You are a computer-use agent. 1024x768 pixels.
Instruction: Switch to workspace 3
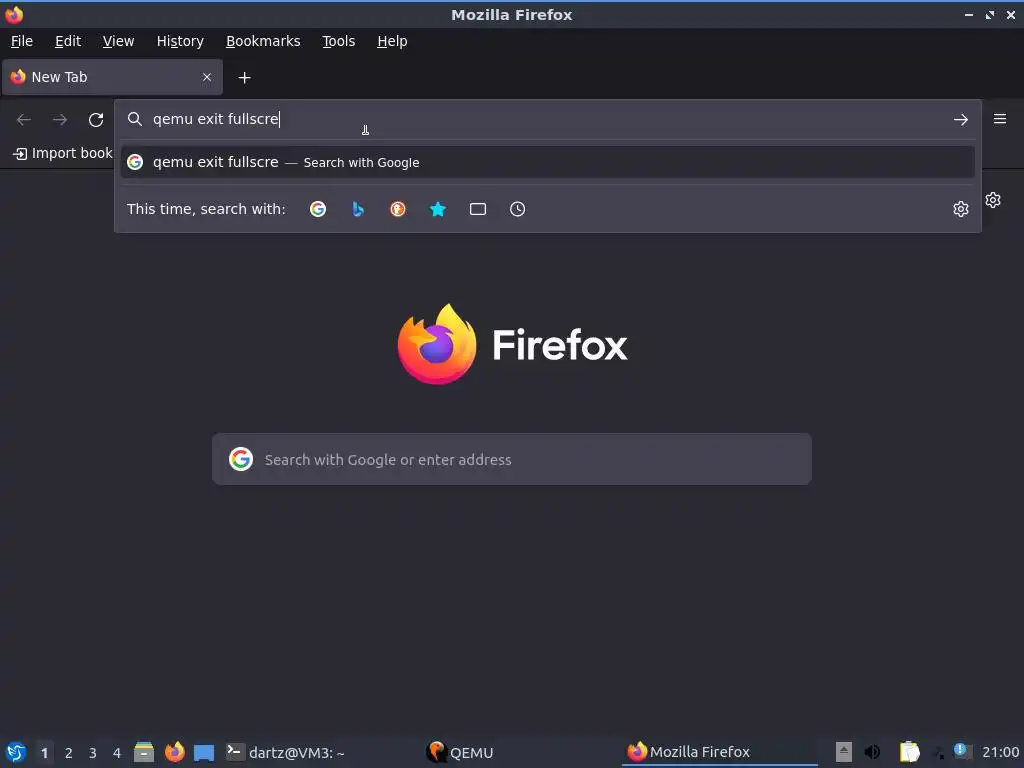(93, 753)
